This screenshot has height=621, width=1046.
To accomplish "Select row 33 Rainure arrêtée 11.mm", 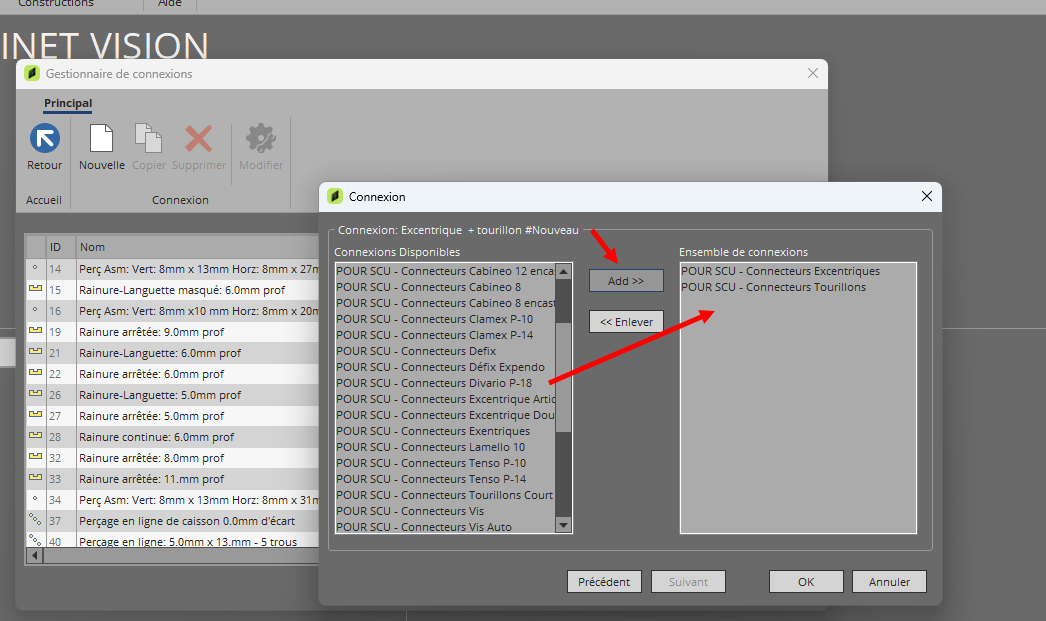I will [172, 479].
